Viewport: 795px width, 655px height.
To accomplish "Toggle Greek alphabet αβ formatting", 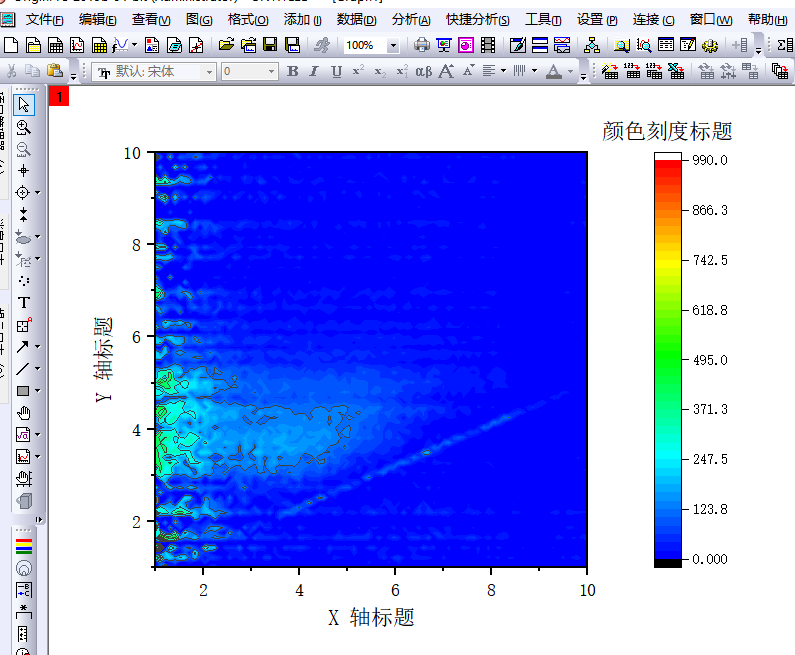I will pos(424,71).
